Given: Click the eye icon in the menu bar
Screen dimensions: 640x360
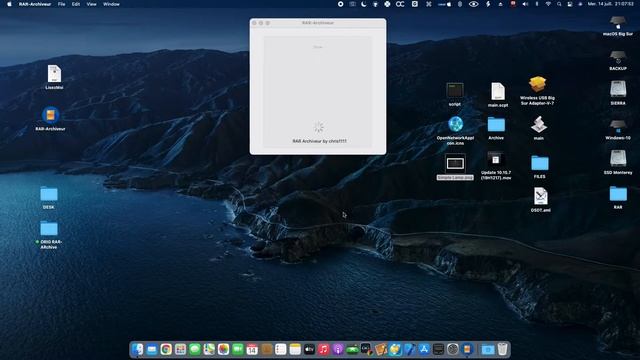Looking at the screenshot, I should pos(473,4).
